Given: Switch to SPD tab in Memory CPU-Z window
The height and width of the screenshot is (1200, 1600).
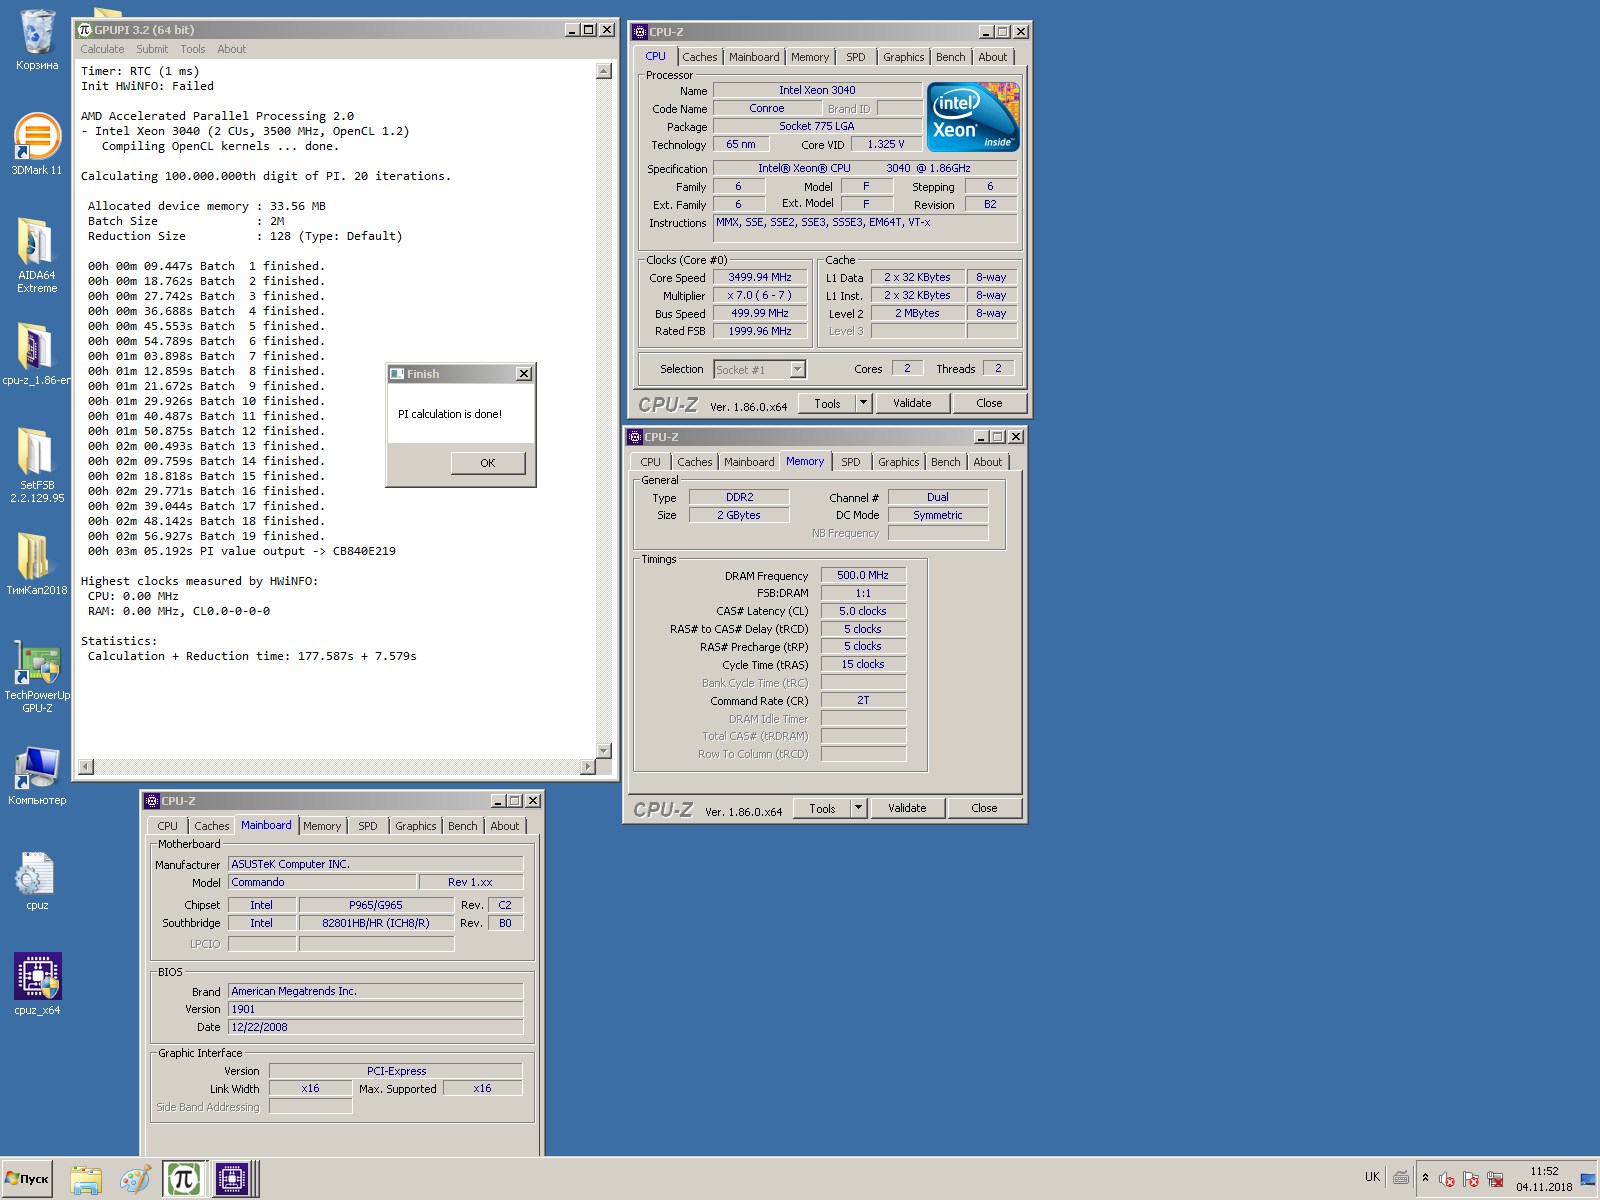Looking at the screenshot, I should click(x=851, y=462).
